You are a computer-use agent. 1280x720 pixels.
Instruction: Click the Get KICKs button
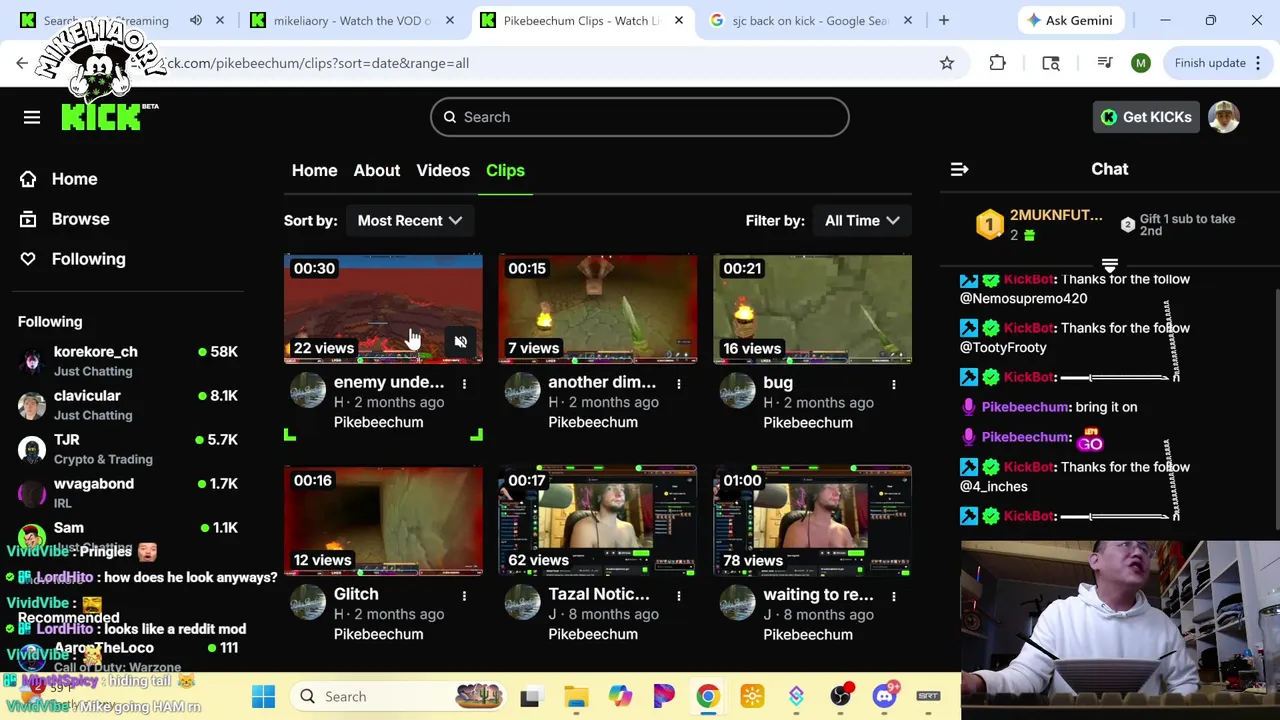(1146, 117)
